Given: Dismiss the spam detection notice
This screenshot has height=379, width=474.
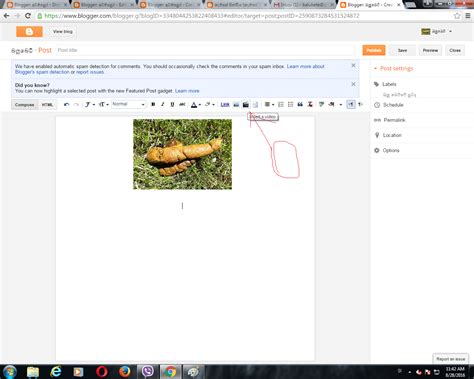Looking at the screenshot, I should 353,65.
